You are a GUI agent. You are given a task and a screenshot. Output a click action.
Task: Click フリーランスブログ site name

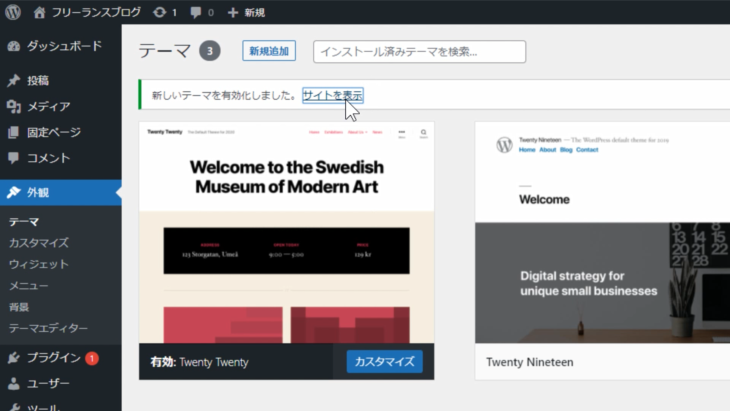(x=96, y=13)
